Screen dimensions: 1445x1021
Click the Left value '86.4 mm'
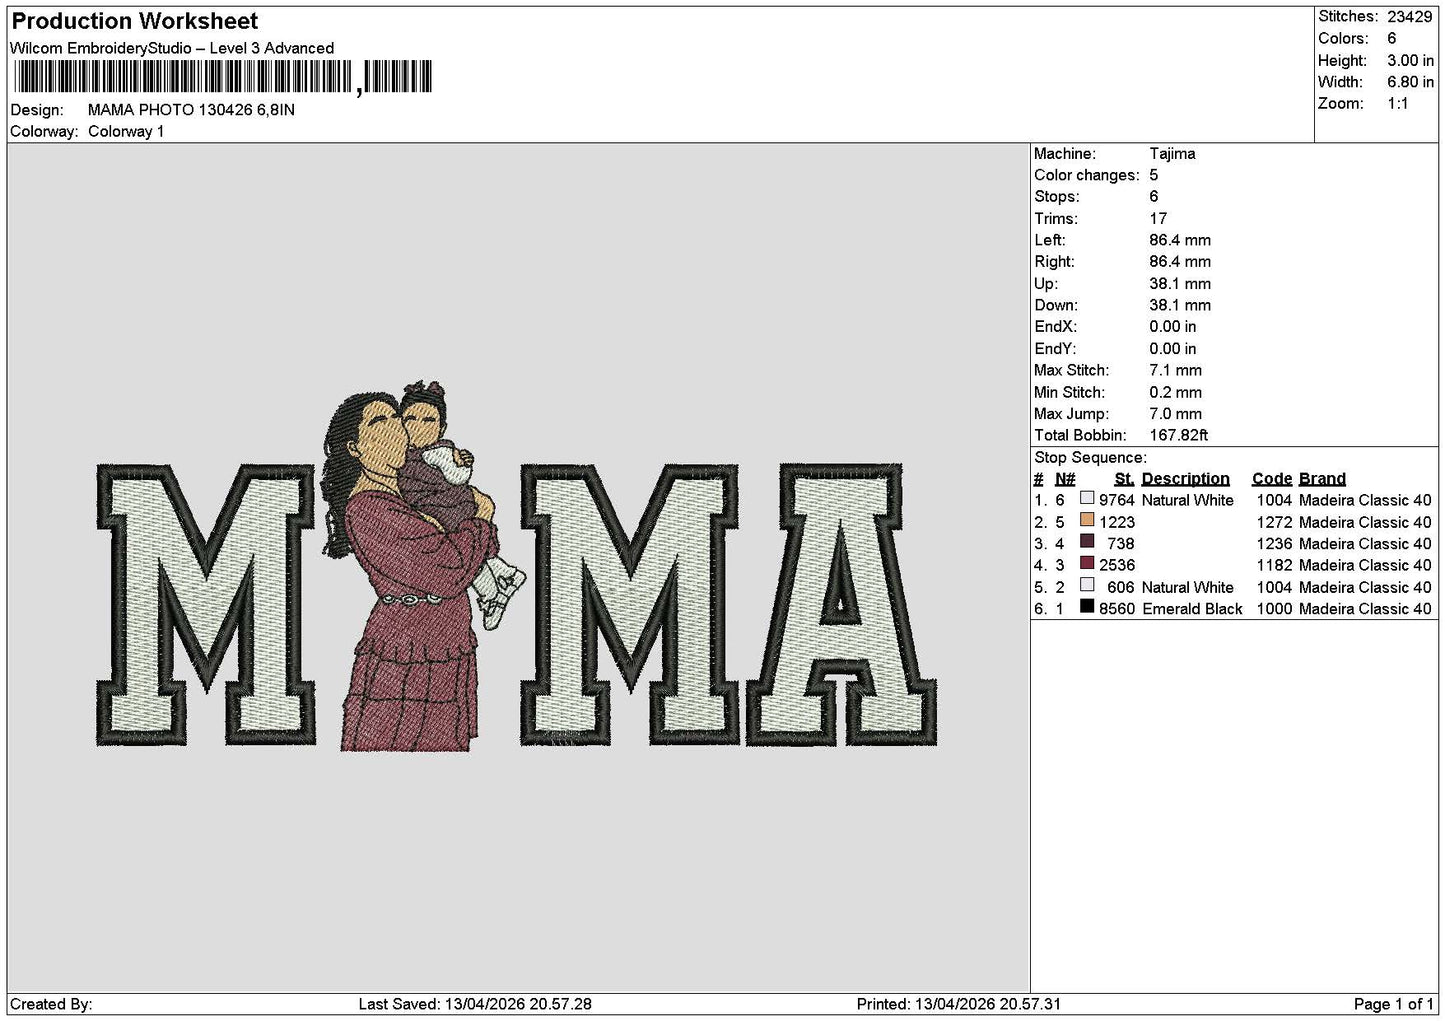click(1180, 240)
